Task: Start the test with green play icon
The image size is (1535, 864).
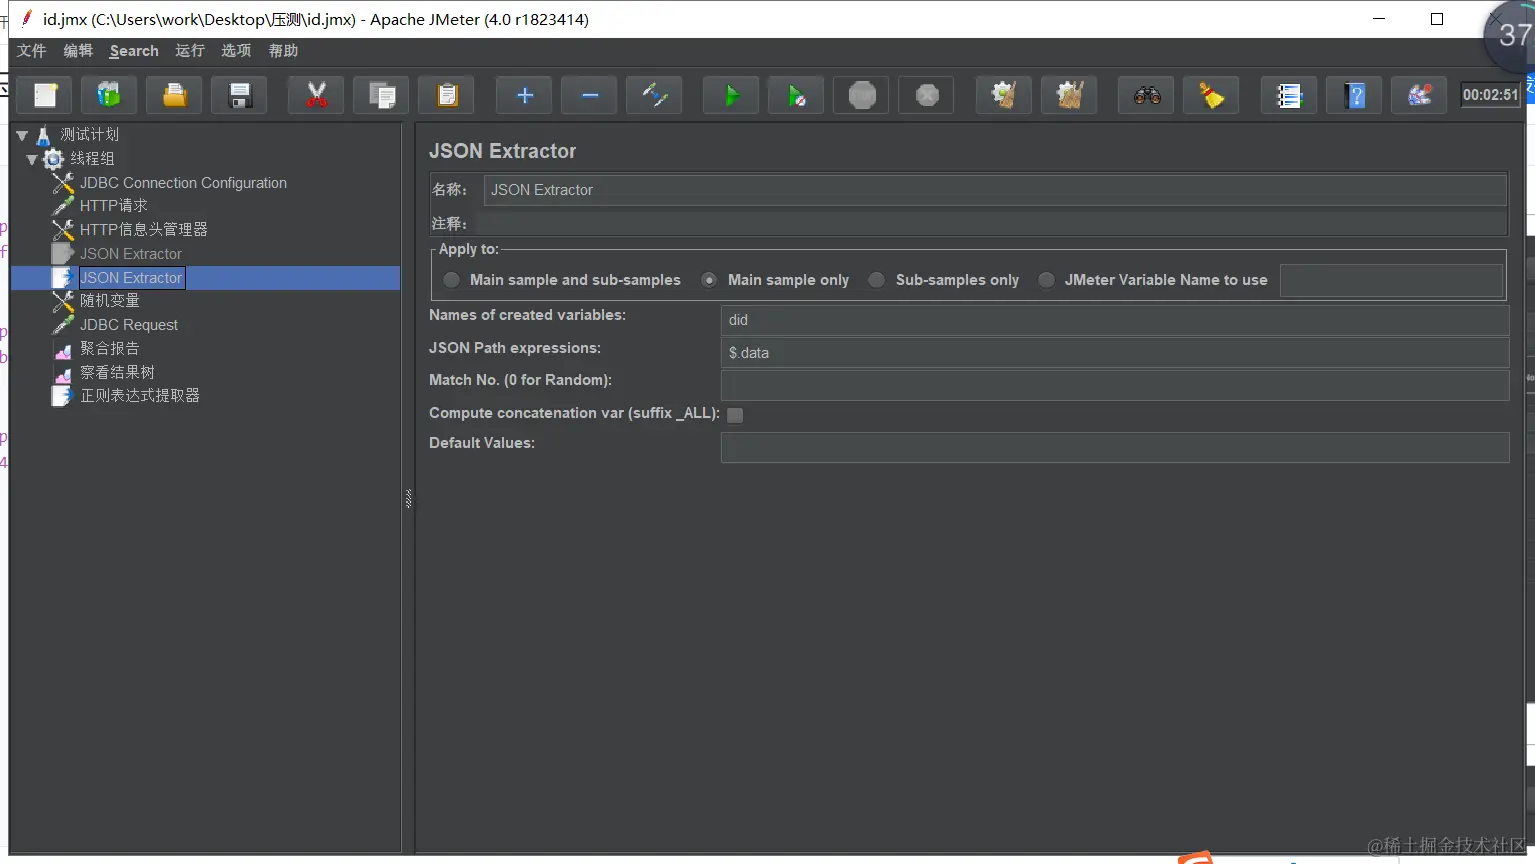Action: [x=731, y=95]
